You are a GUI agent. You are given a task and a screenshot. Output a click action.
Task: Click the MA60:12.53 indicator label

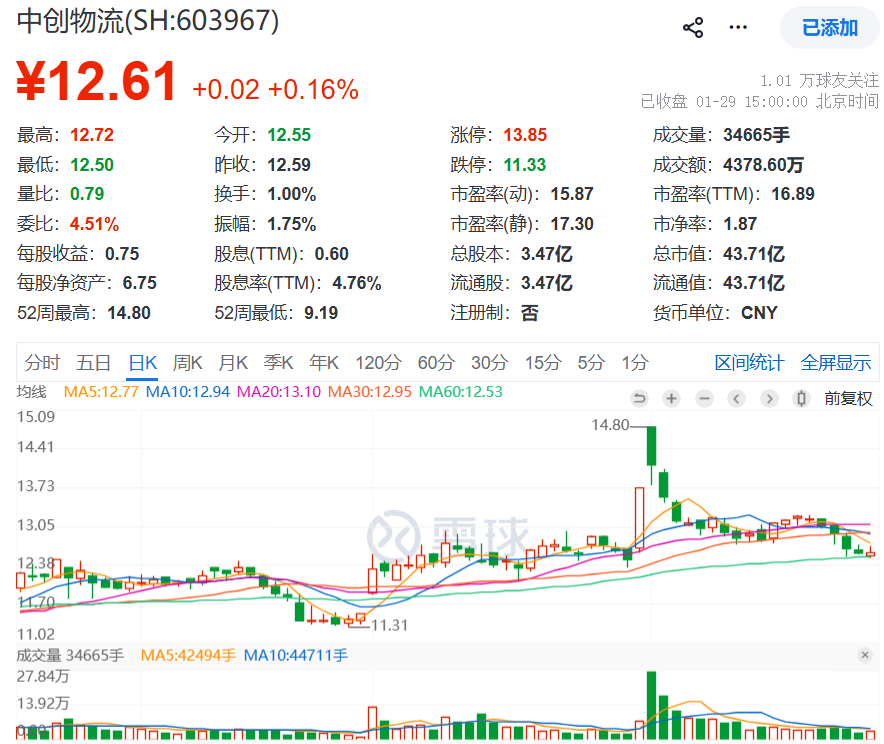coord(461,392)
